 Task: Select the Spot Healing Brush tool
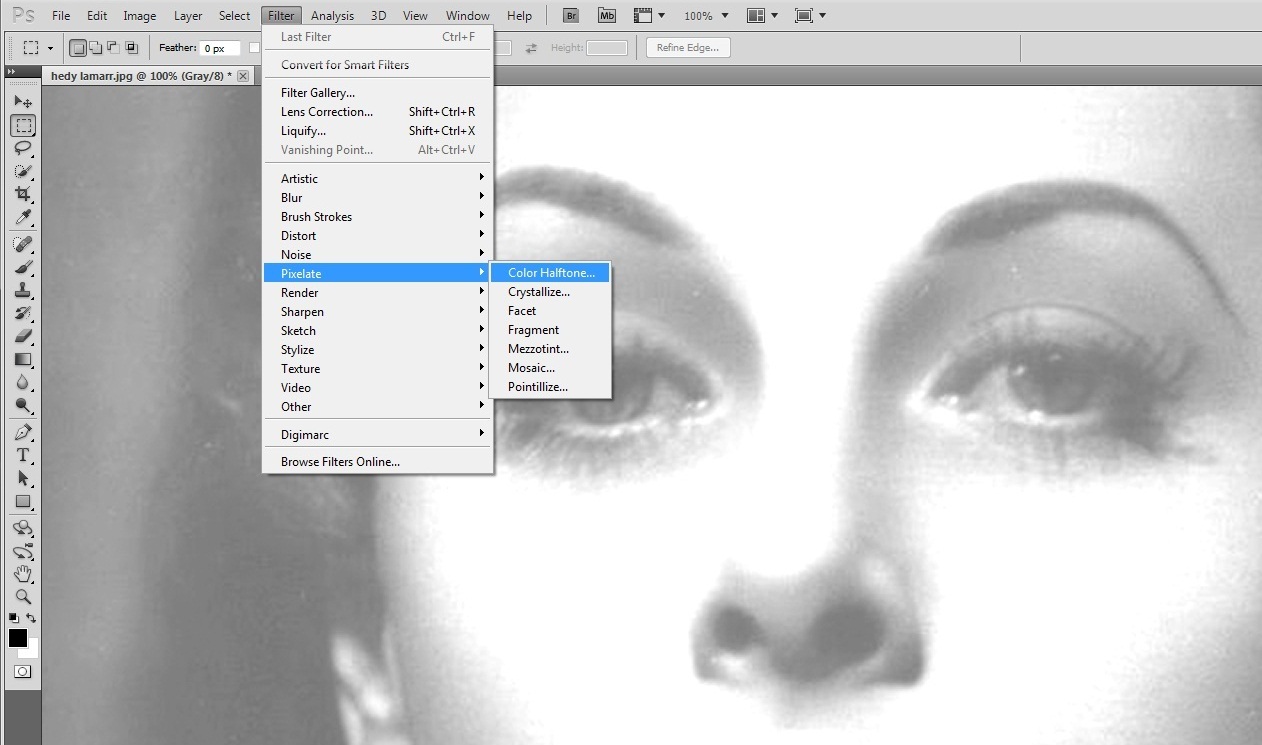[23, 245]
